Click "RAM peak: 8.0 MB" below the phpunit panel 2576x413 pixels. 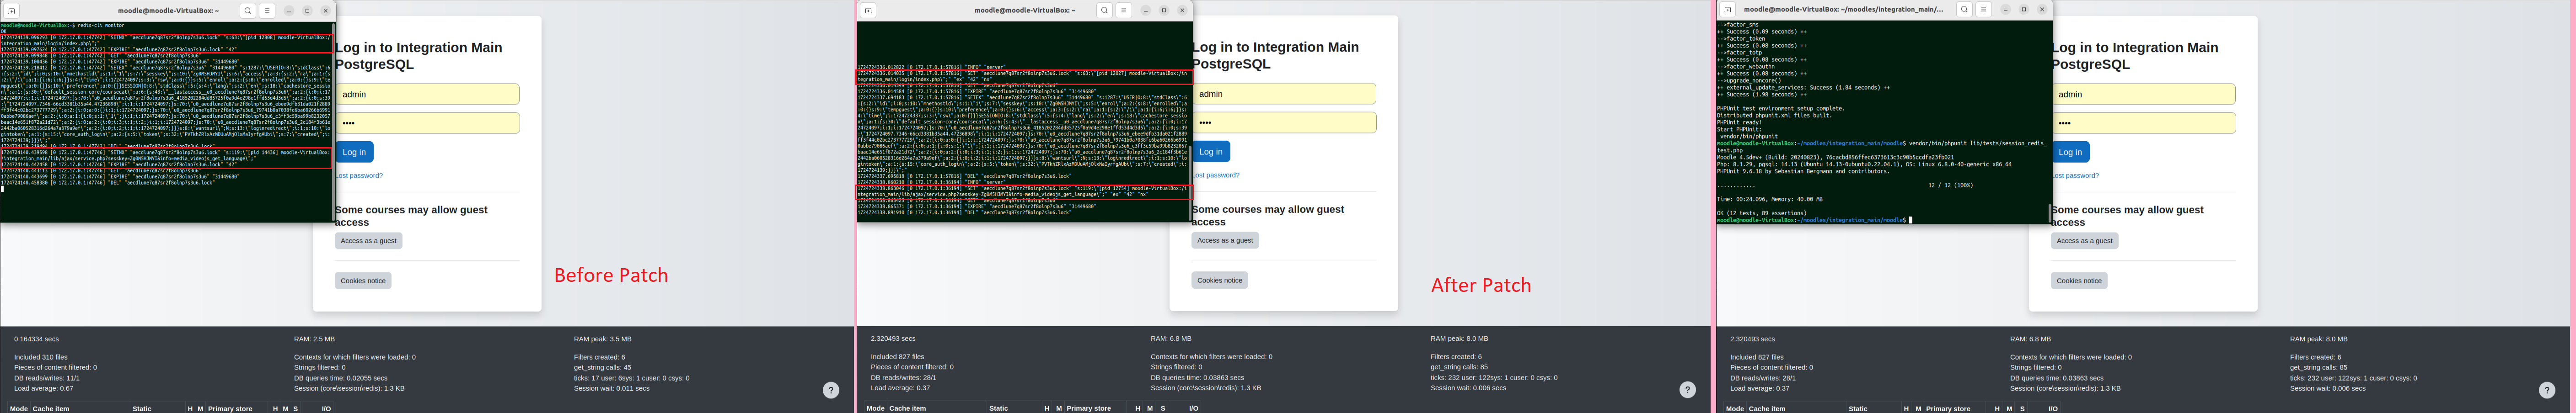coord(2319,339)
